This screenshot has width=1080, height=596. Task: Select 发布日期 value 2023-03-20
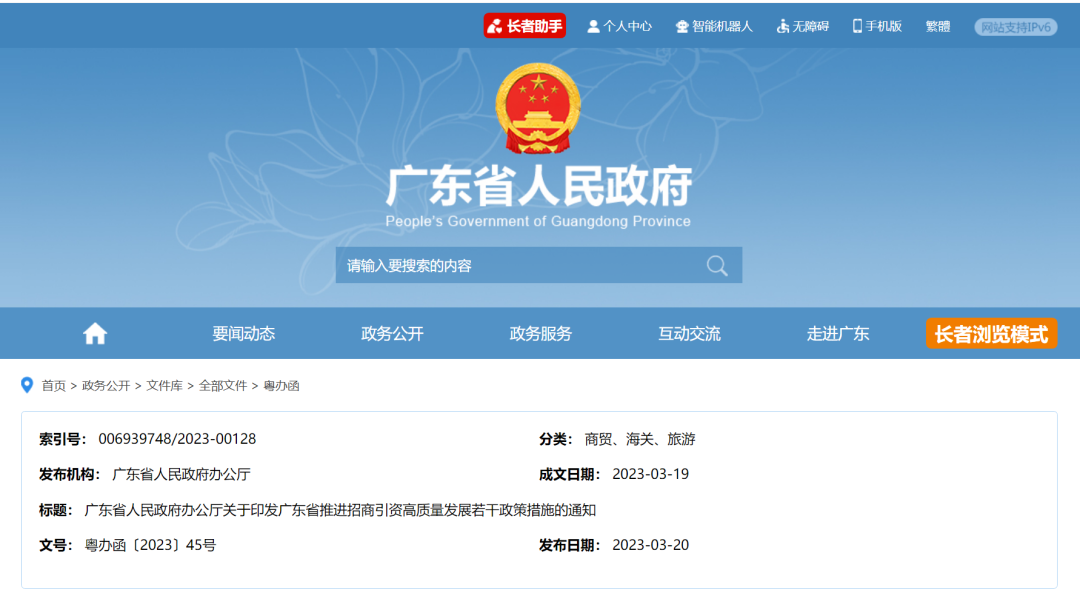coord(650,545)
